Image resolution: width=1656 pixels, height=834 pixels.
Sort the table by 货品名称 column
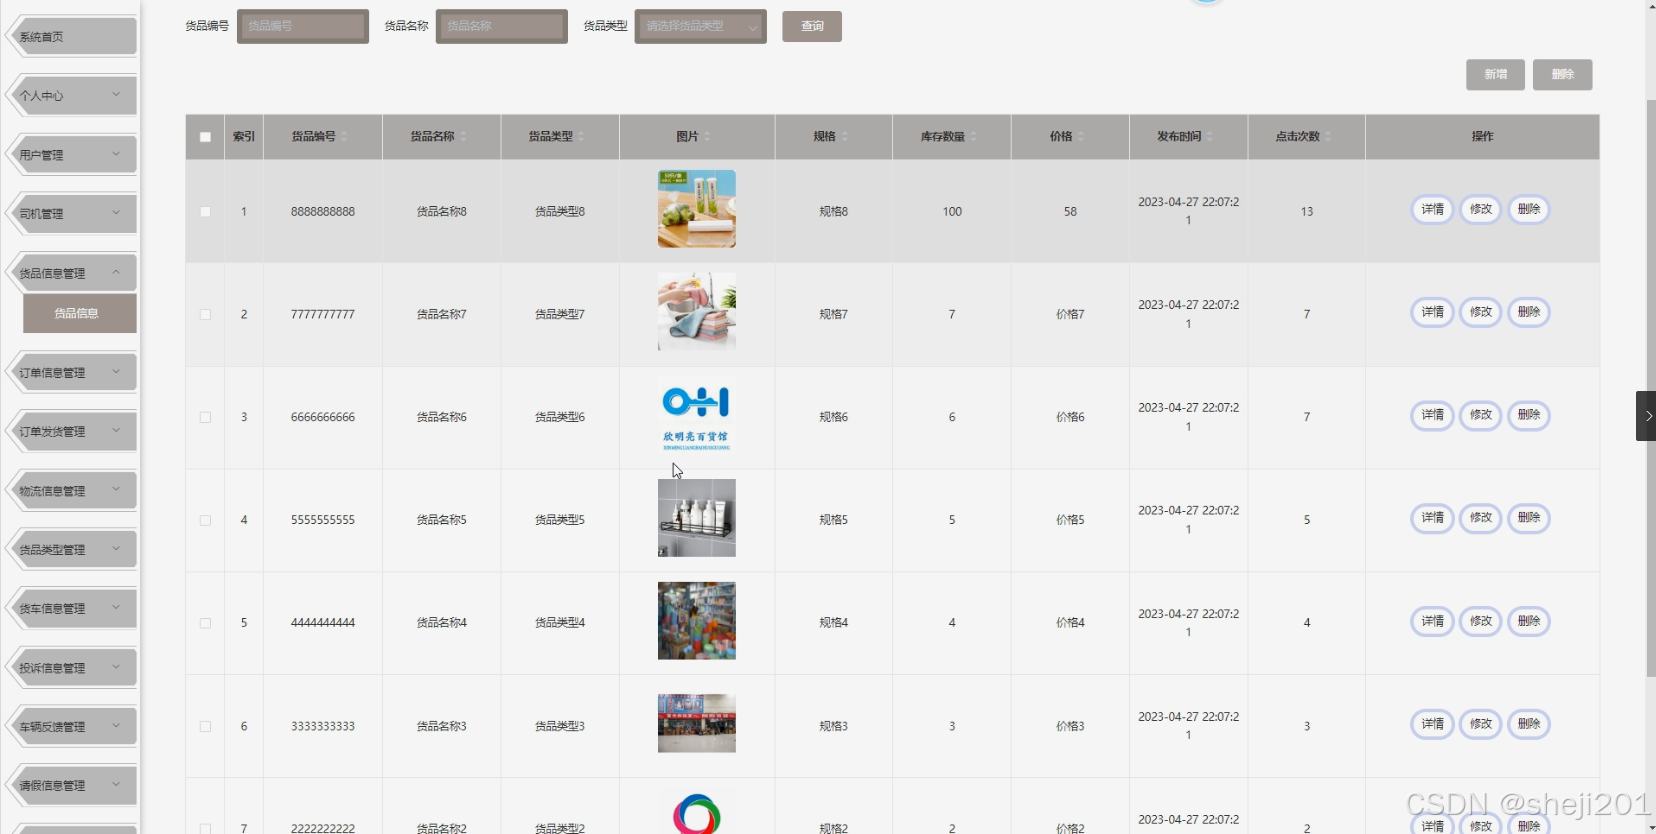(464, 137)
